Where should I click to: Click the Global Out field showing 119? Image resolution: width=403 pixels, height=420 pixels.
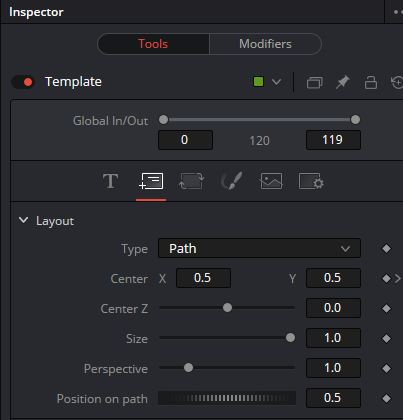click(x=333, y=140)
